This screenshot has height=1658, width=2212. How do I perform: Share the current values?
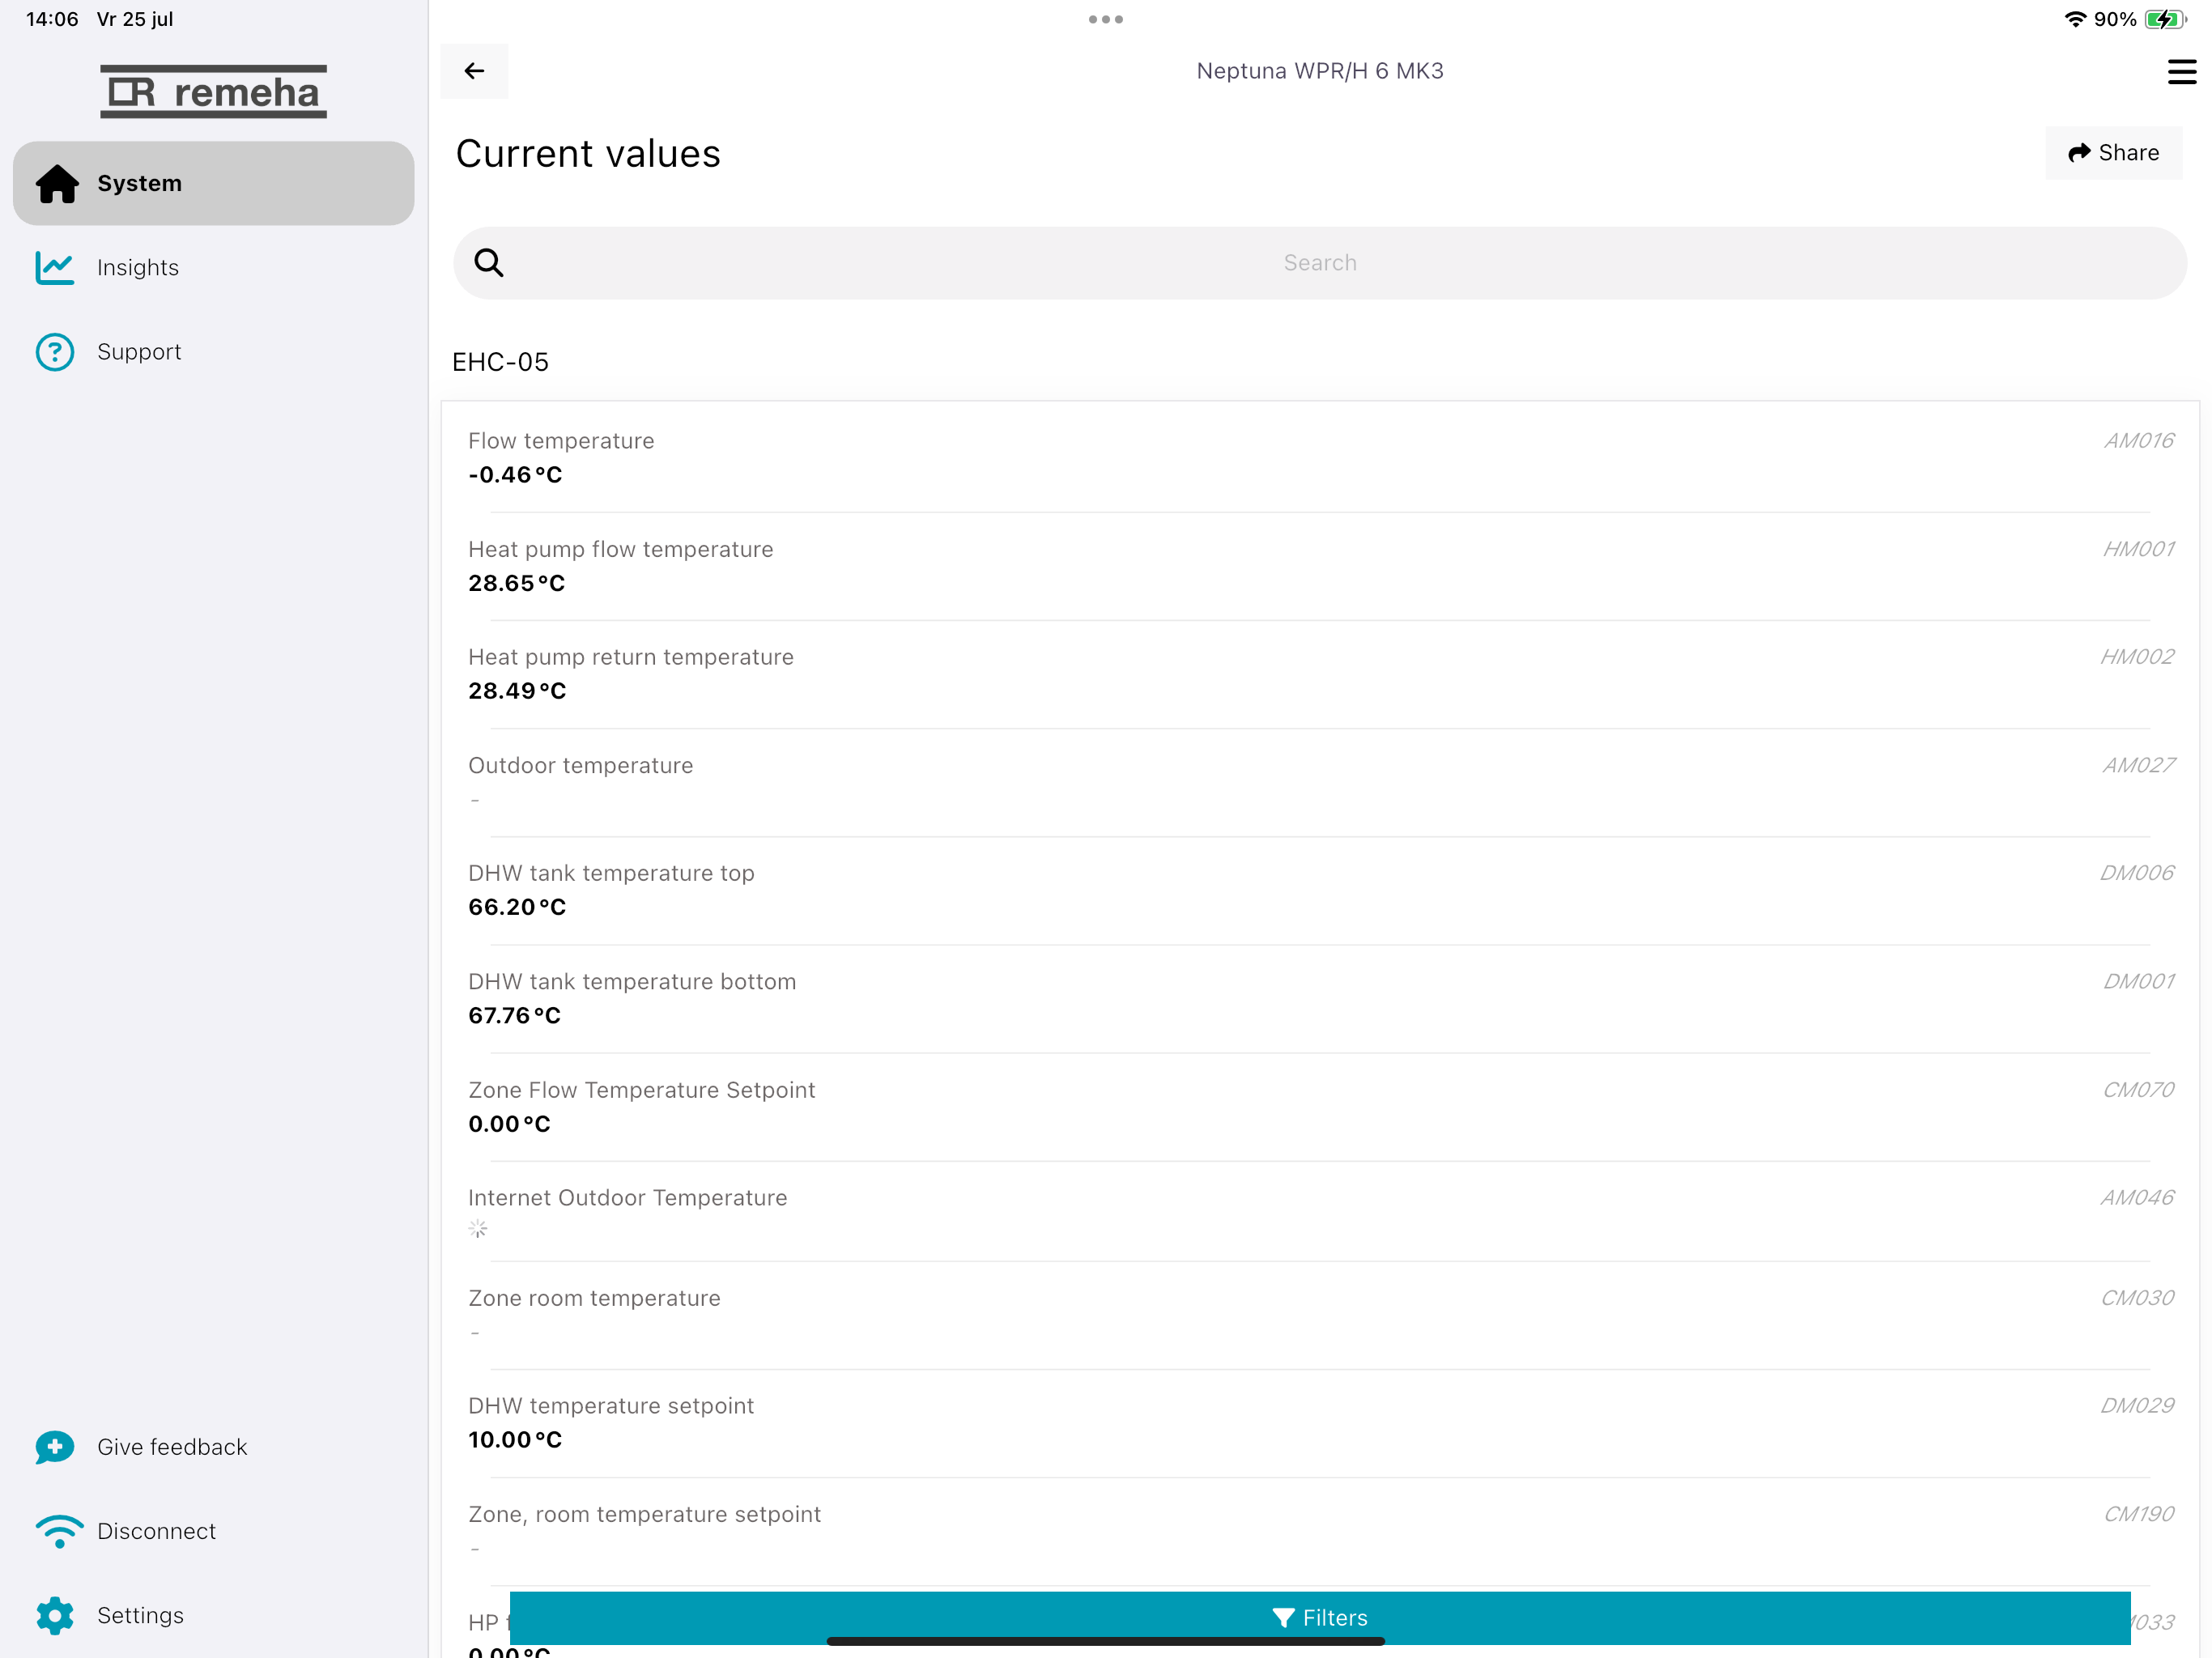[x=2113, y=153]
